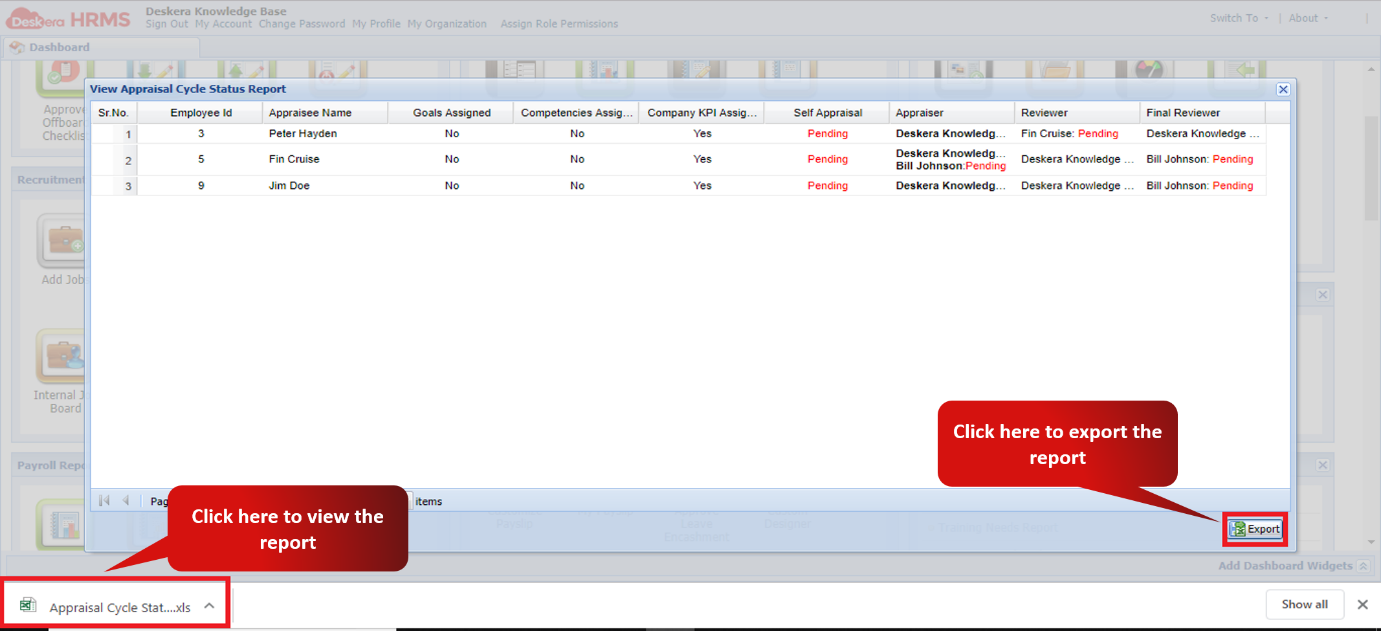Expand options for the downloaded xls file
Screen dimensions: 1381x631
pos(209,604)
